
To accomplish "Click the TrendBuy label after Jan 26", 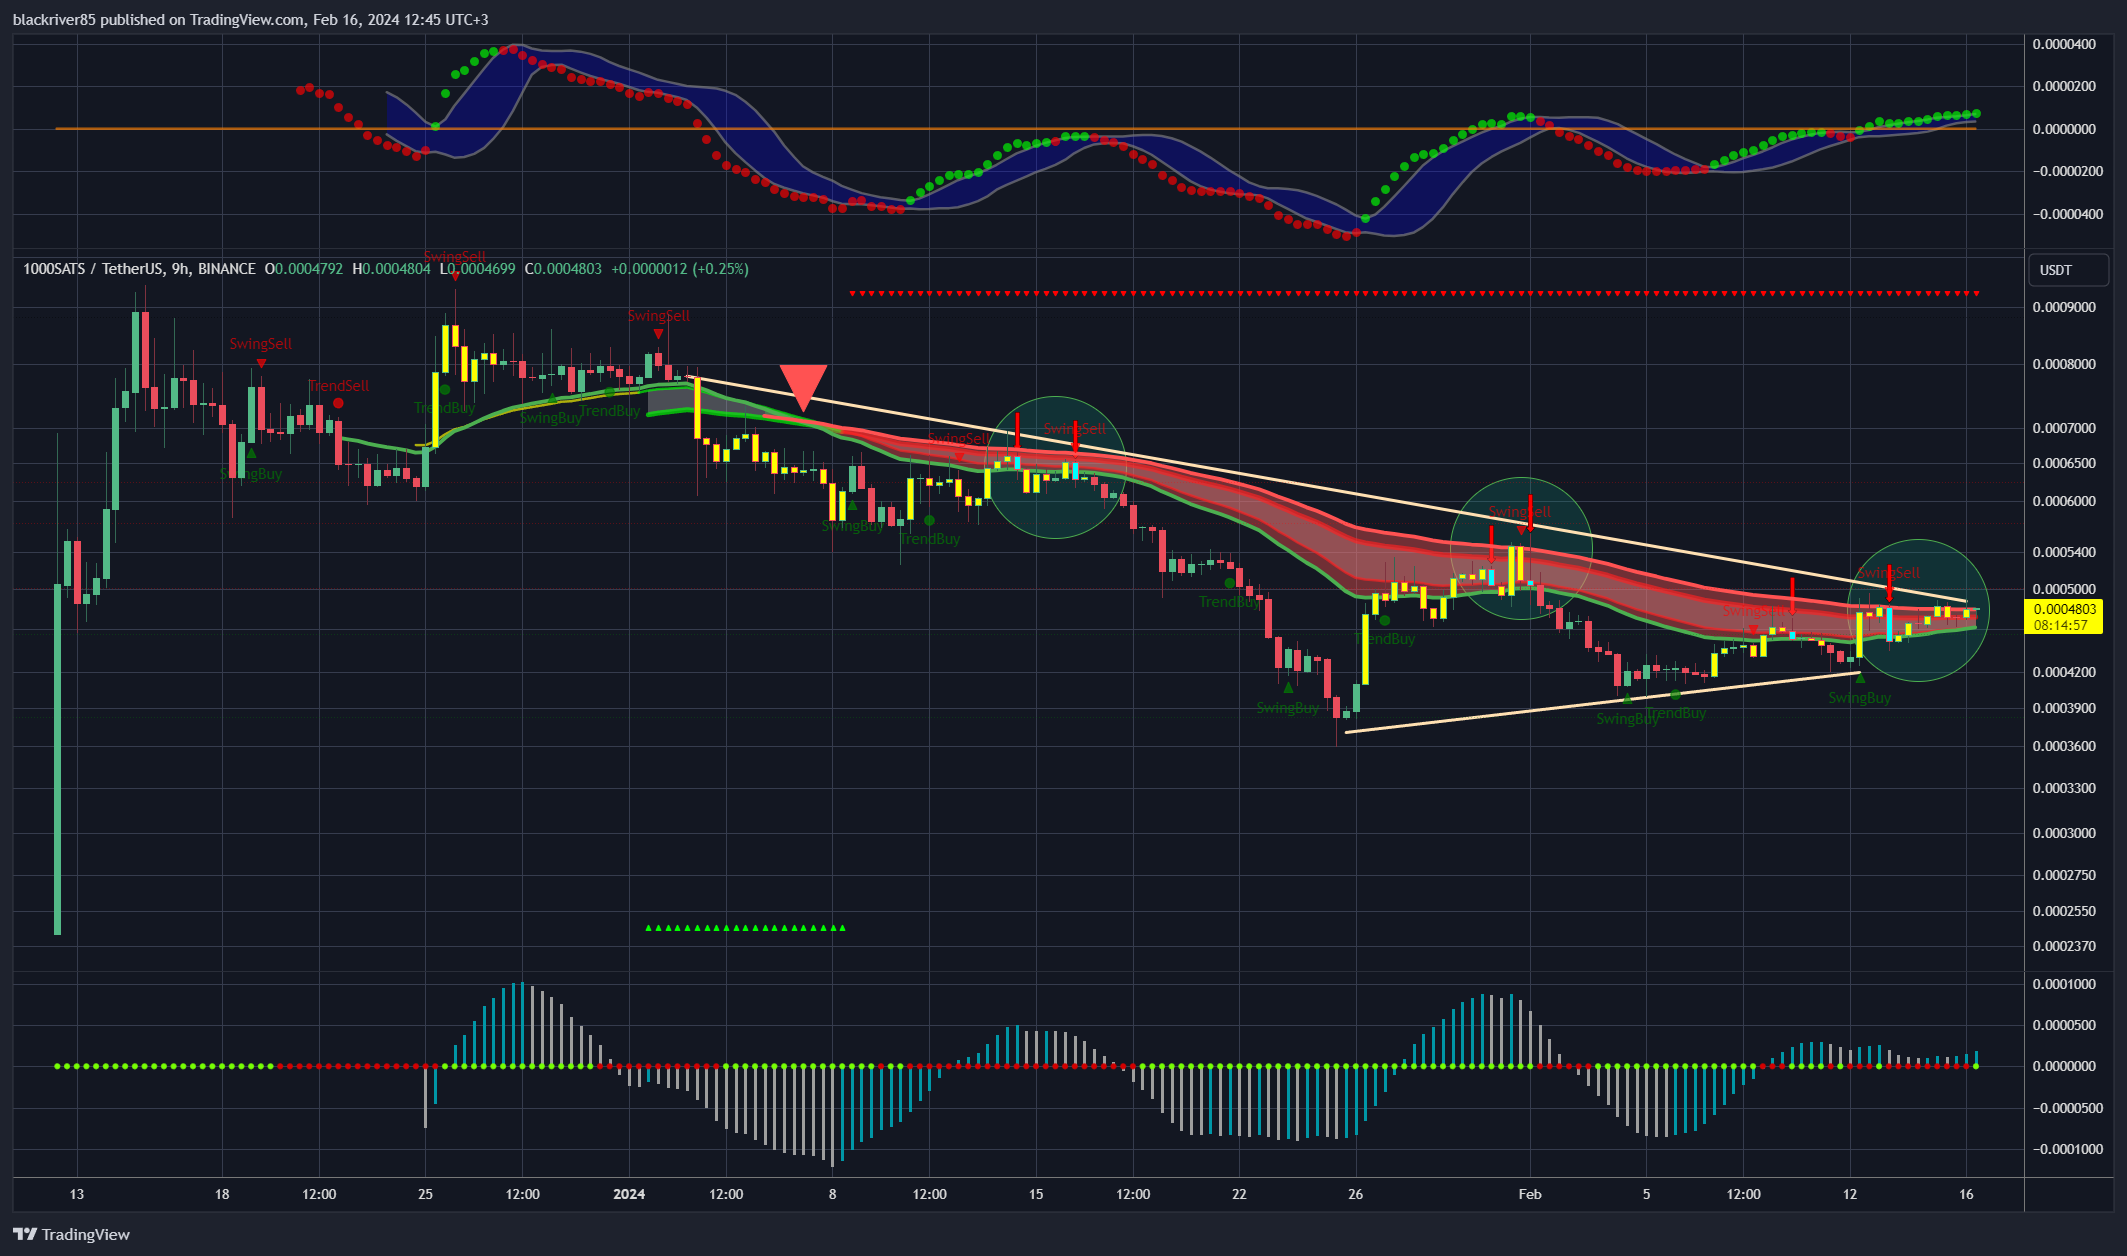I will [1385, 639].
